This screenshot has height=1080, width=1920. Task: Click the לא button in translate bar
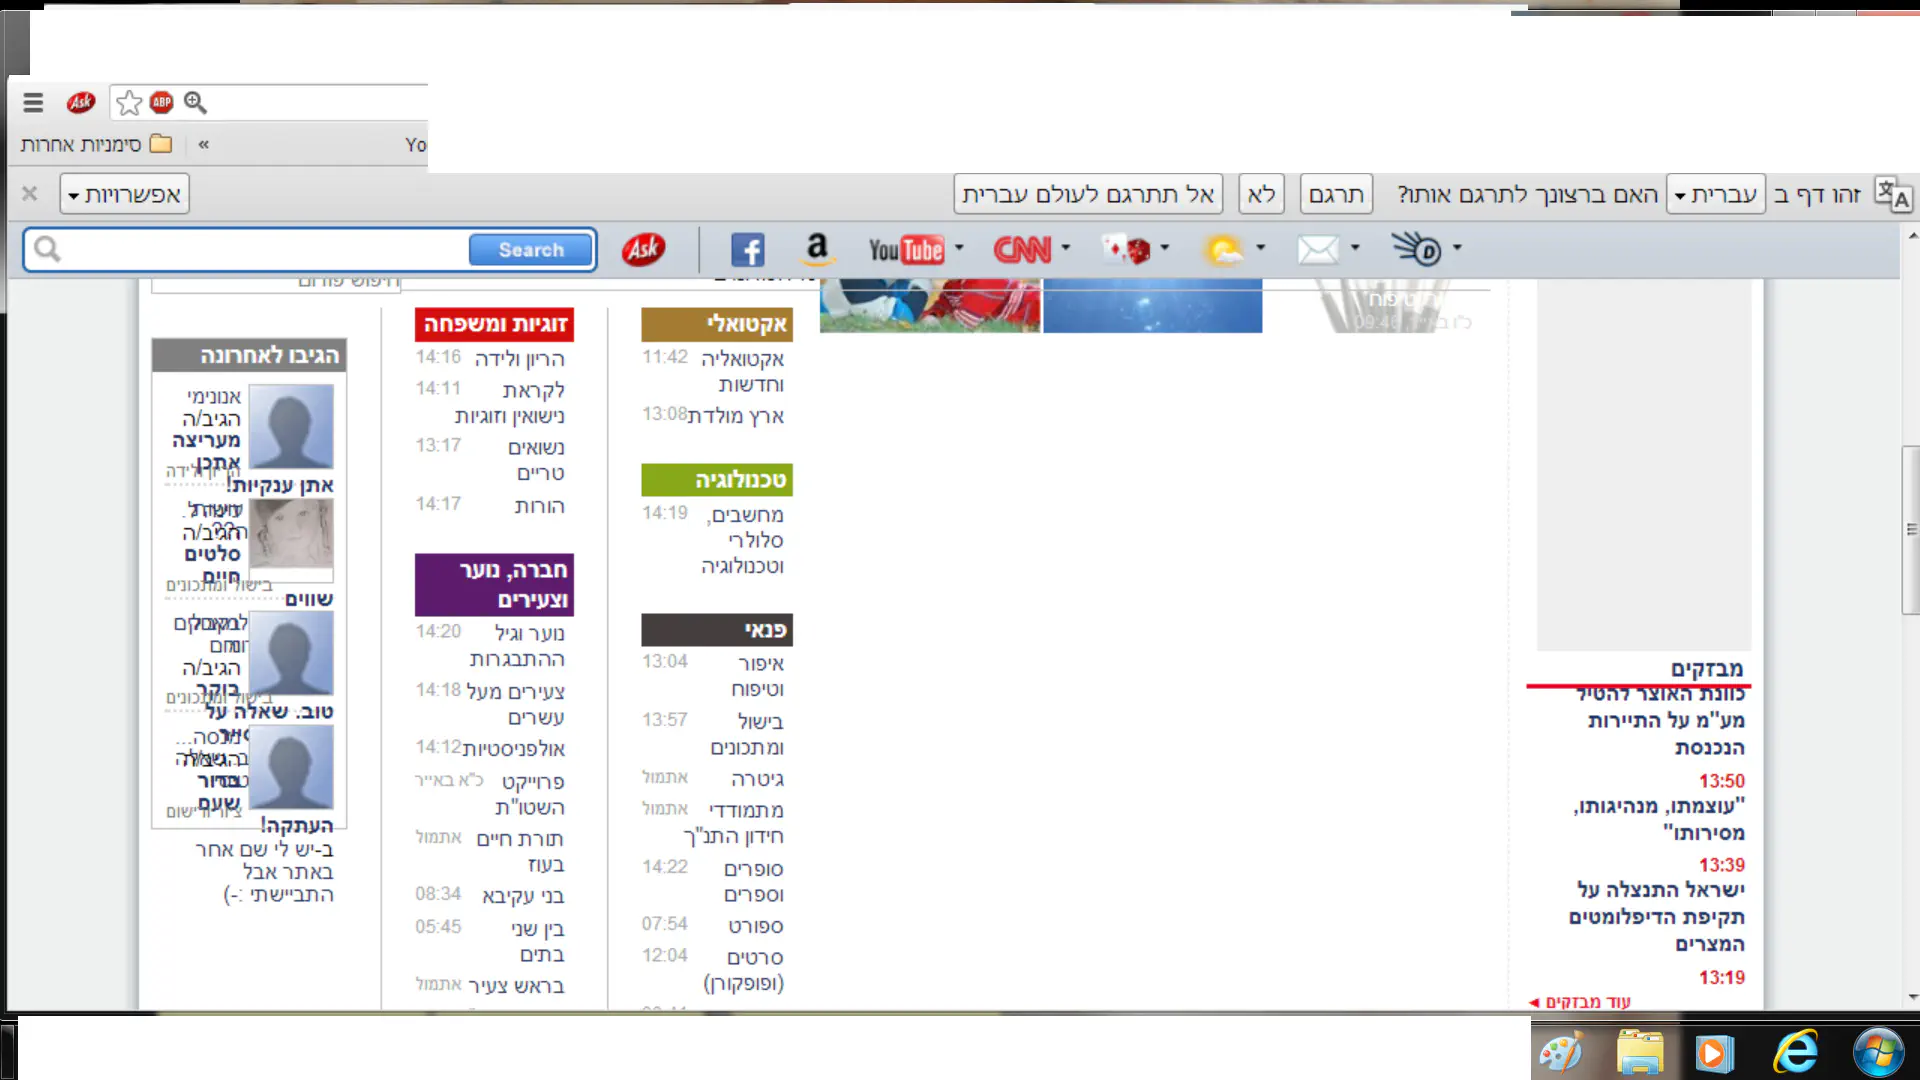(x=1261, y=194)
